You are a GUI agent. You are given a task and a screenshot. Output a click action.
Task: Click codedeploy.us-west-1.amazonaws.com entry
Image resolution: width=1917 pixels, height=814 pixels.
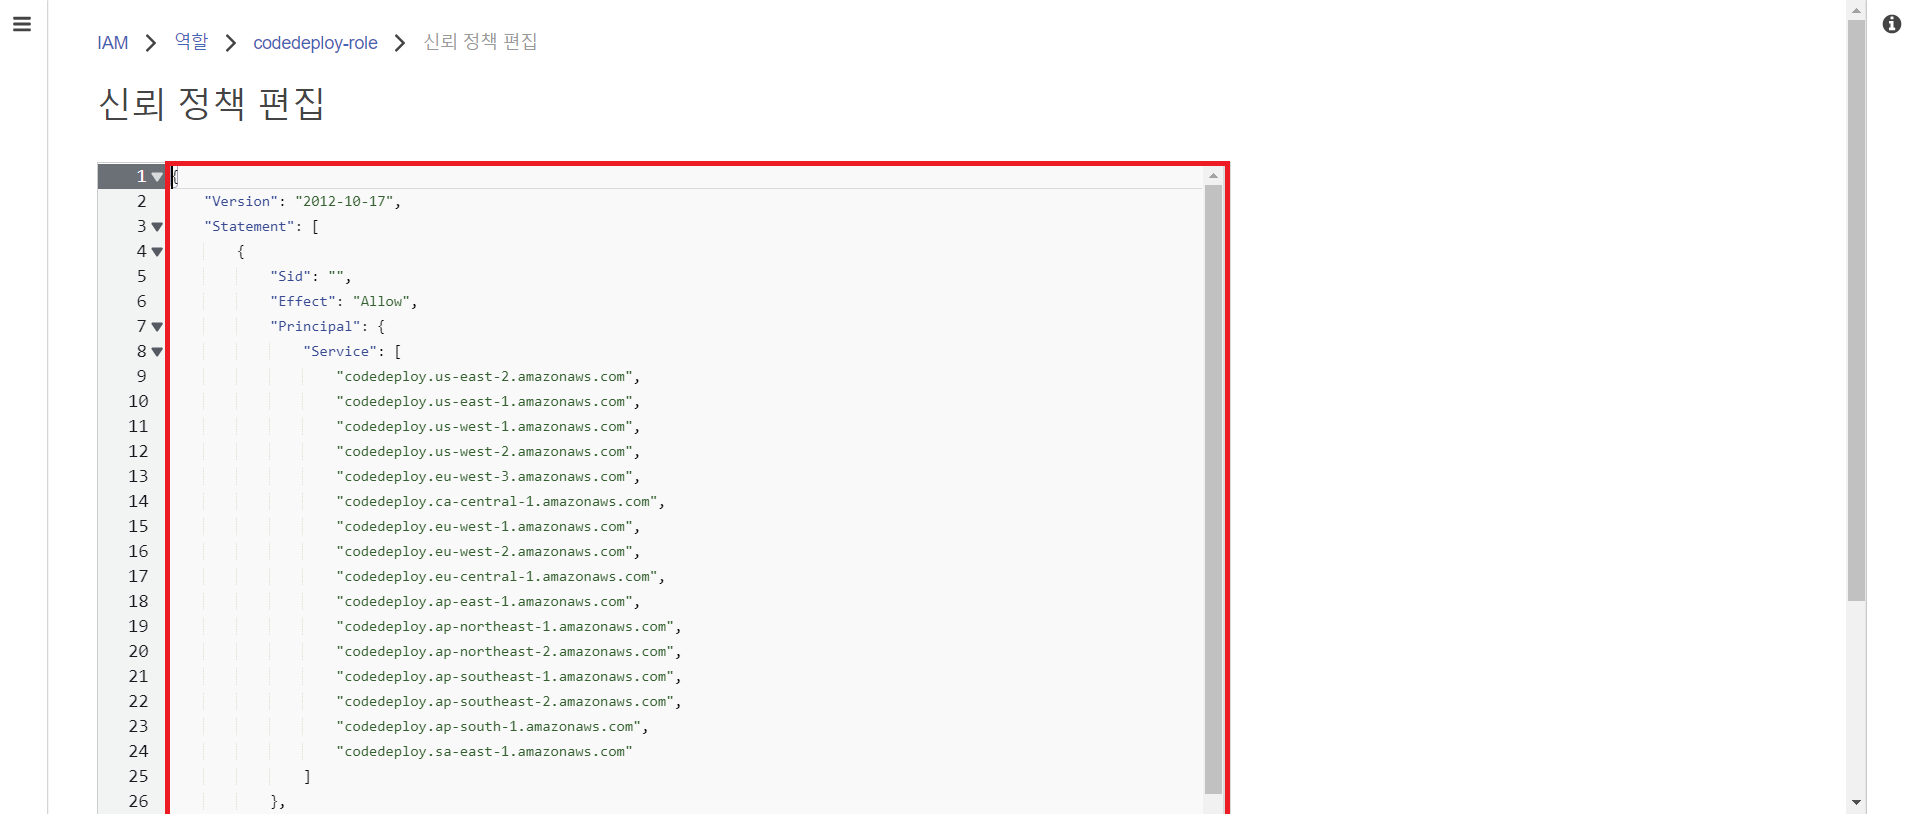tap(488, 427)
